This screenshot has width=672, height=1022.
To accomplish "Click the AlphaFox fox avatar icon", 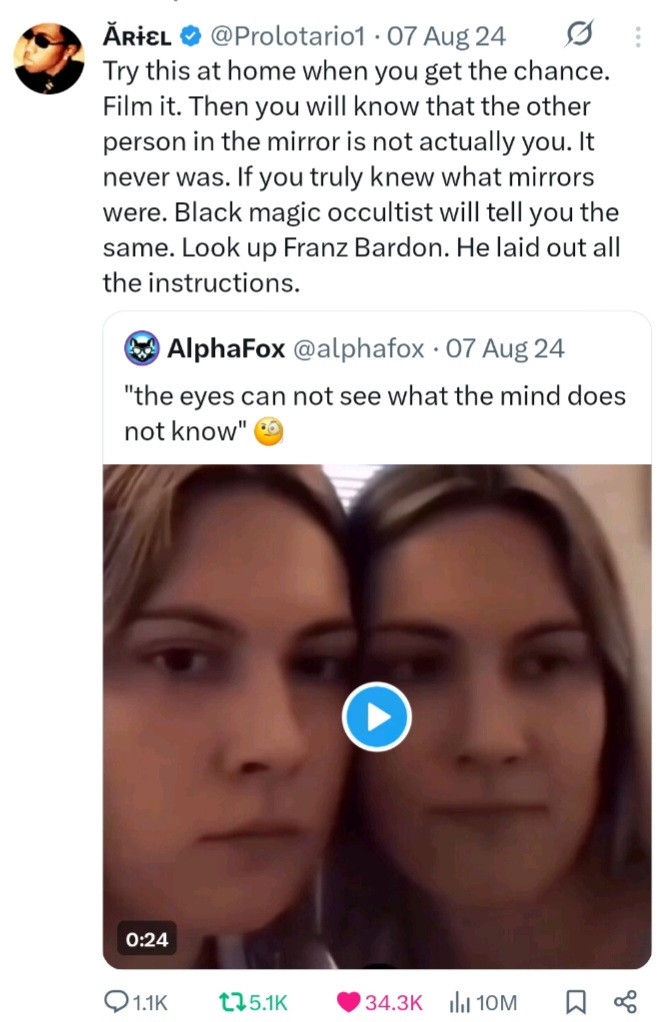I will [141, 348].
